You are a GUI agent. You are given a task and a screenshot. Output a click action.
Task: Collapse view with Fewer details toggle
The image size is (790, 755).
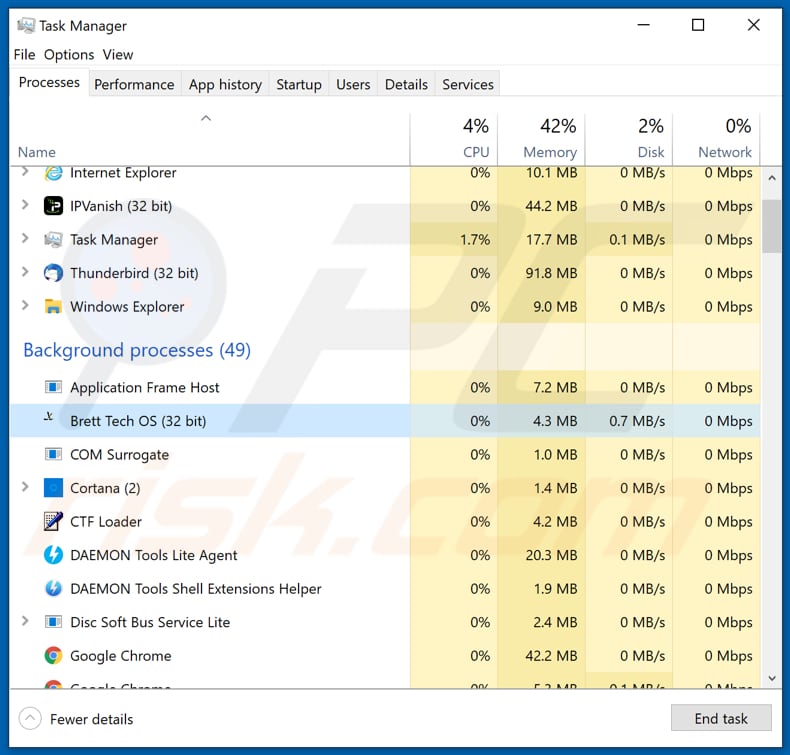[x=77, y=719]
